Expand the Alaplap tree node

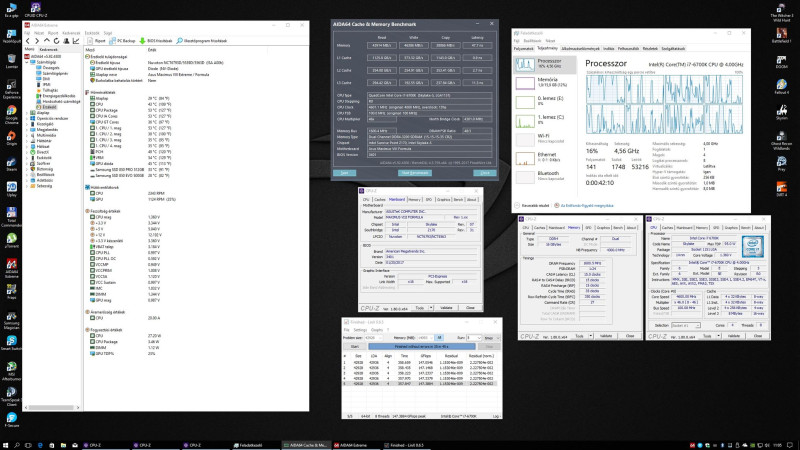pyautogui.click(x=27, y=113)
